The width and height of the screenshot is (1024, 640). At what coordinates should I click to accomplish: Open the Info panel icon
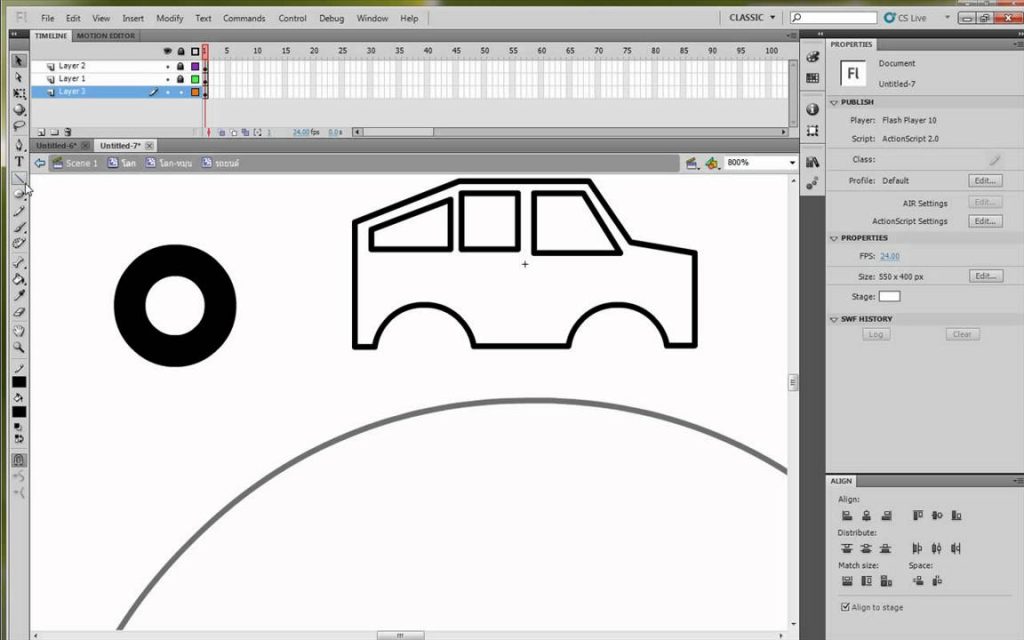click(x=812, y=109)
